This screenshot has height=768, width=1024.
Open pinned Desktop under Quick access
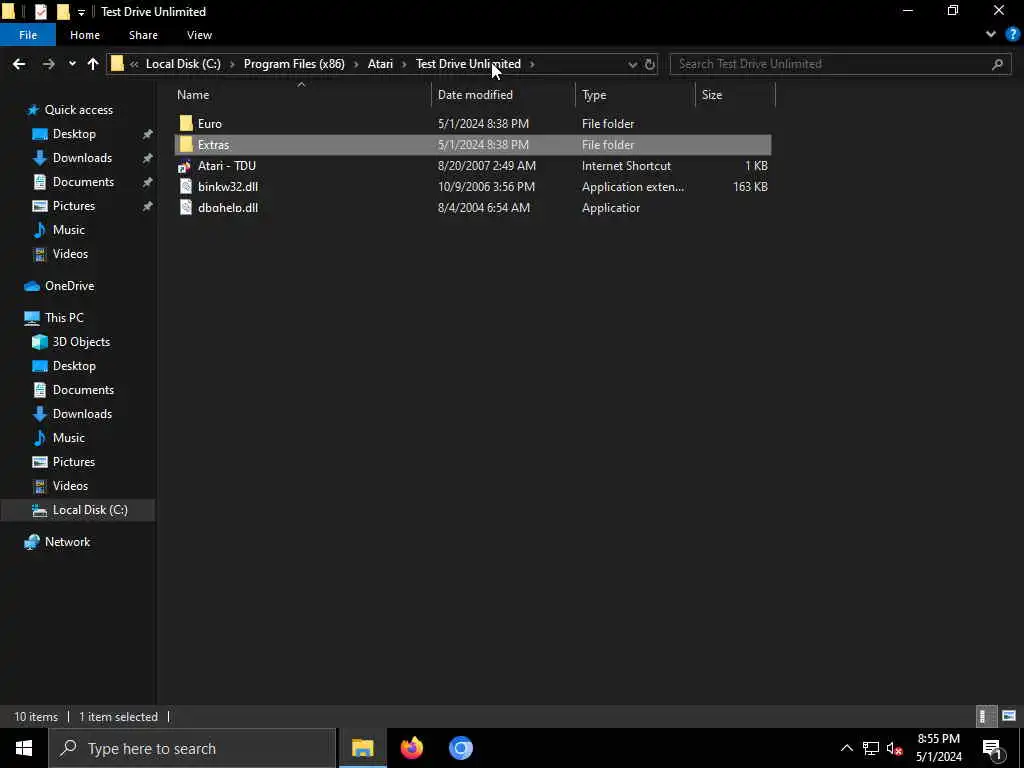coord(74,134)
